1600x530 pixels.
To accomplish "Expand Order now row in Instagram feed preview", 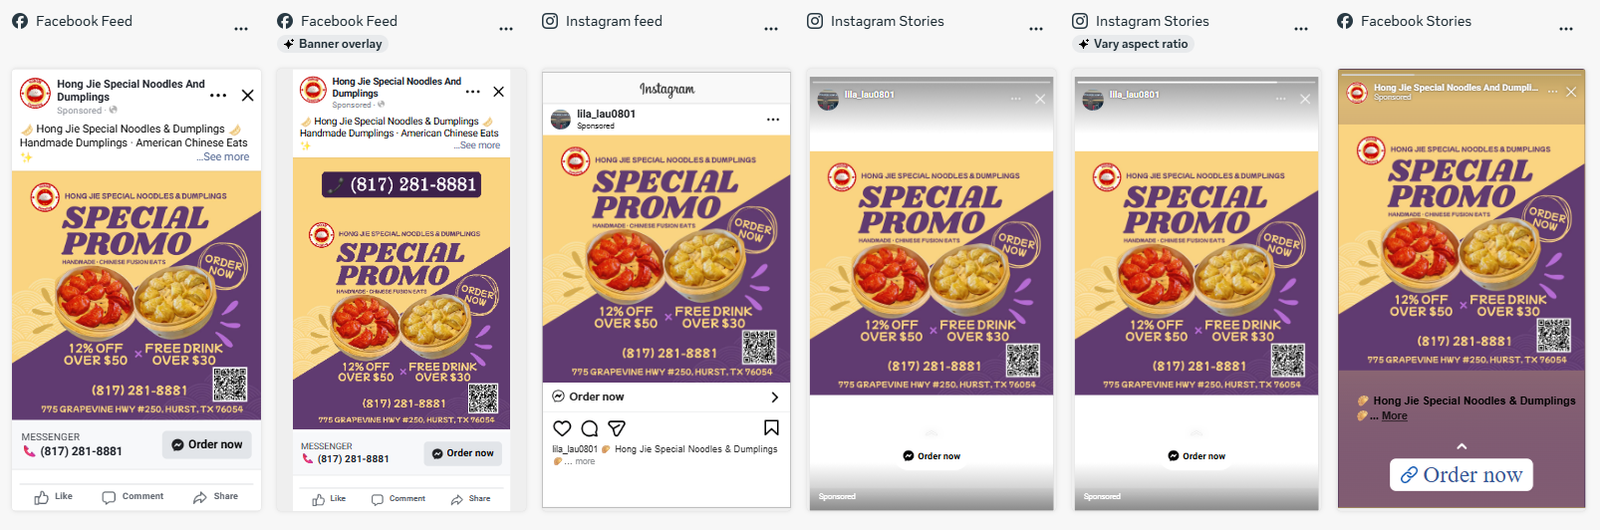I will 774,397.
